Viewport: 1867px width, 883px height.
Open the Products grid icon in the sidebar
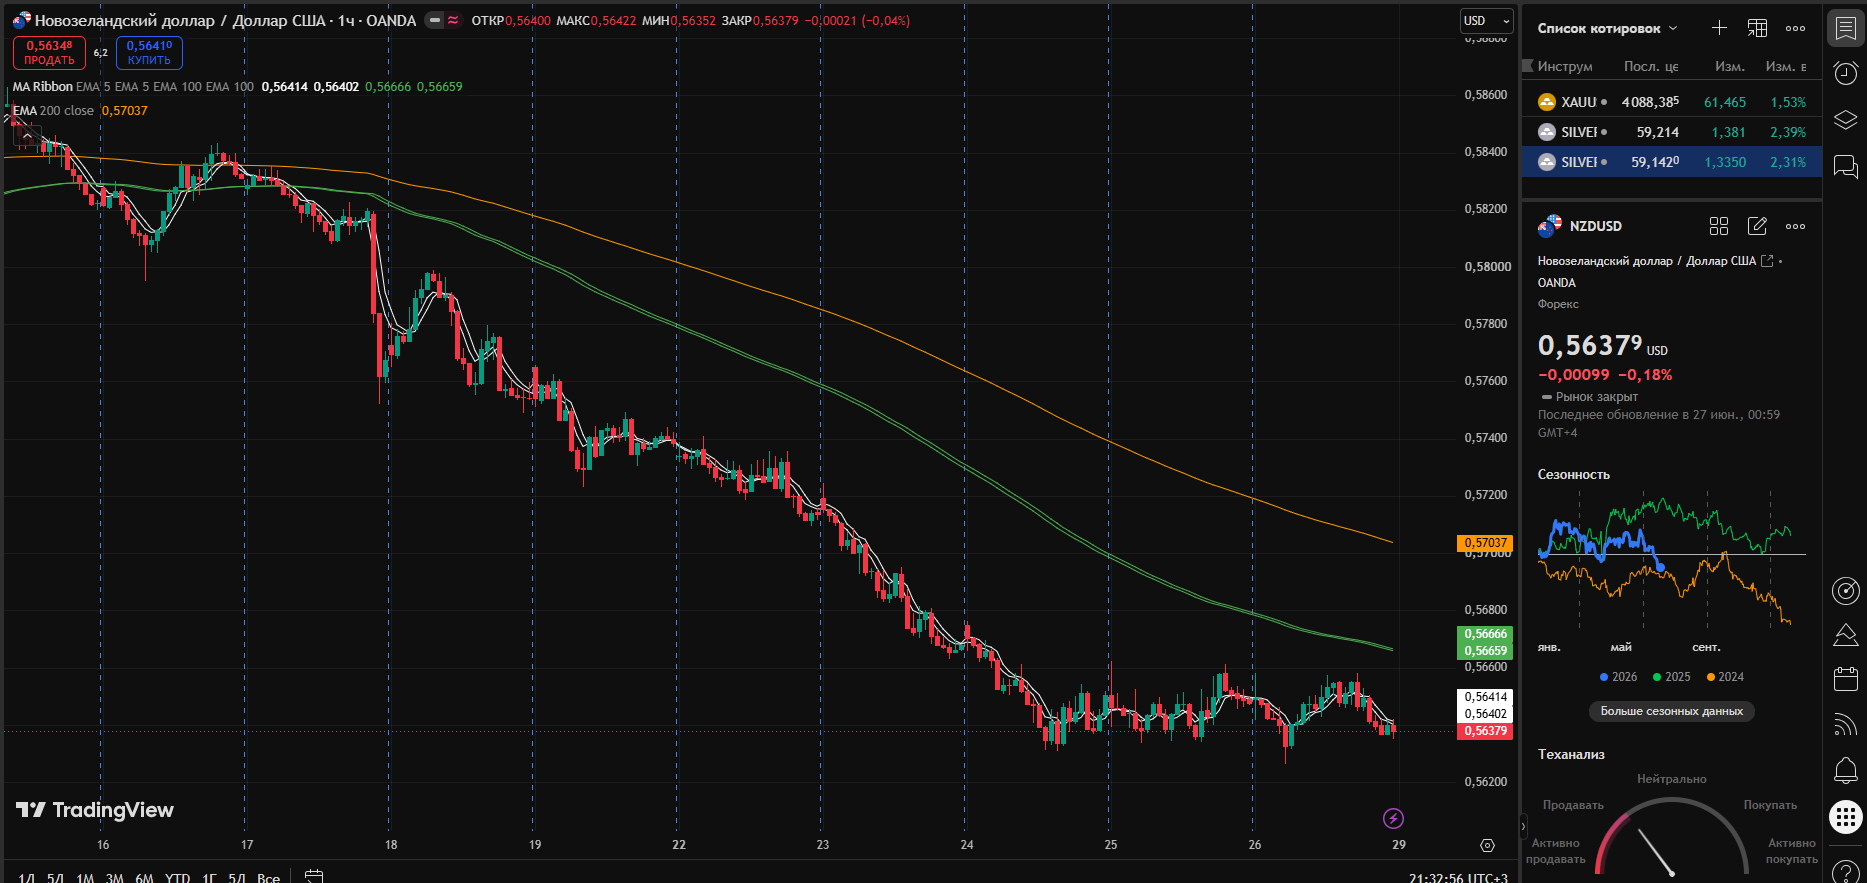coord(1845,817)
